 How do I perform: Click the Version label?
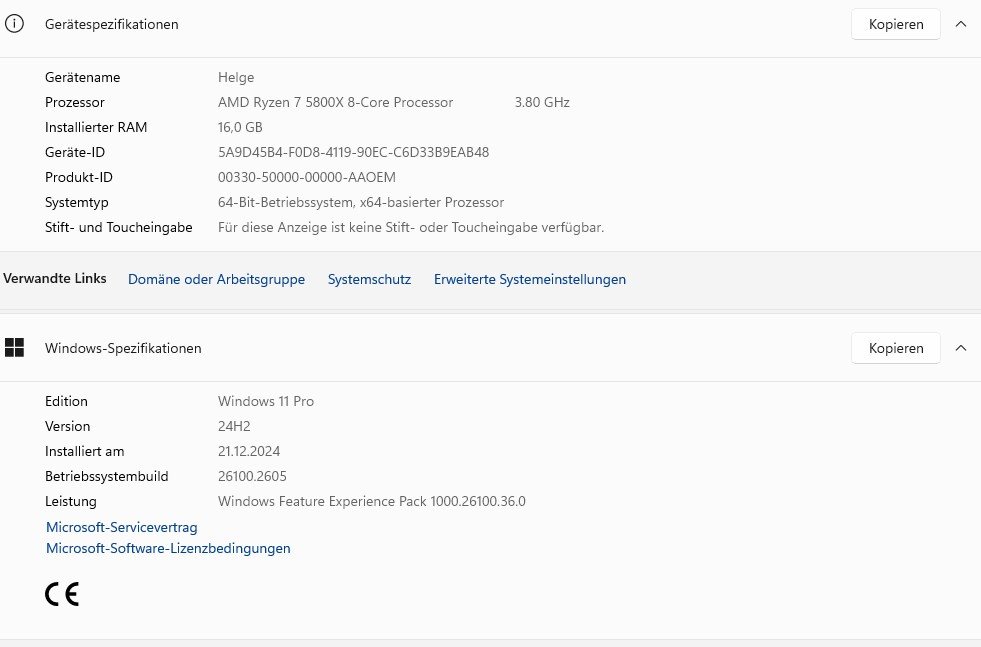(68, 426)
